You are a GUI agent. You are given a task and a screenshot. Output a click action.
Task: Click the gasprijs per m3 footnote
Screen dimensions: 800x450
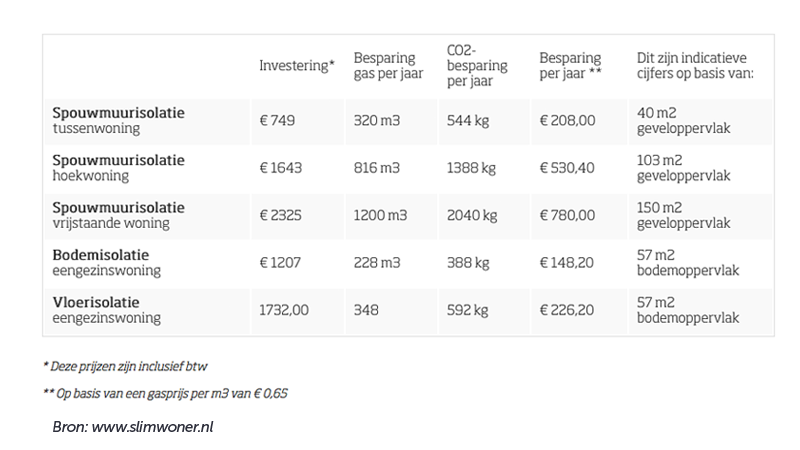click(165, 393)
